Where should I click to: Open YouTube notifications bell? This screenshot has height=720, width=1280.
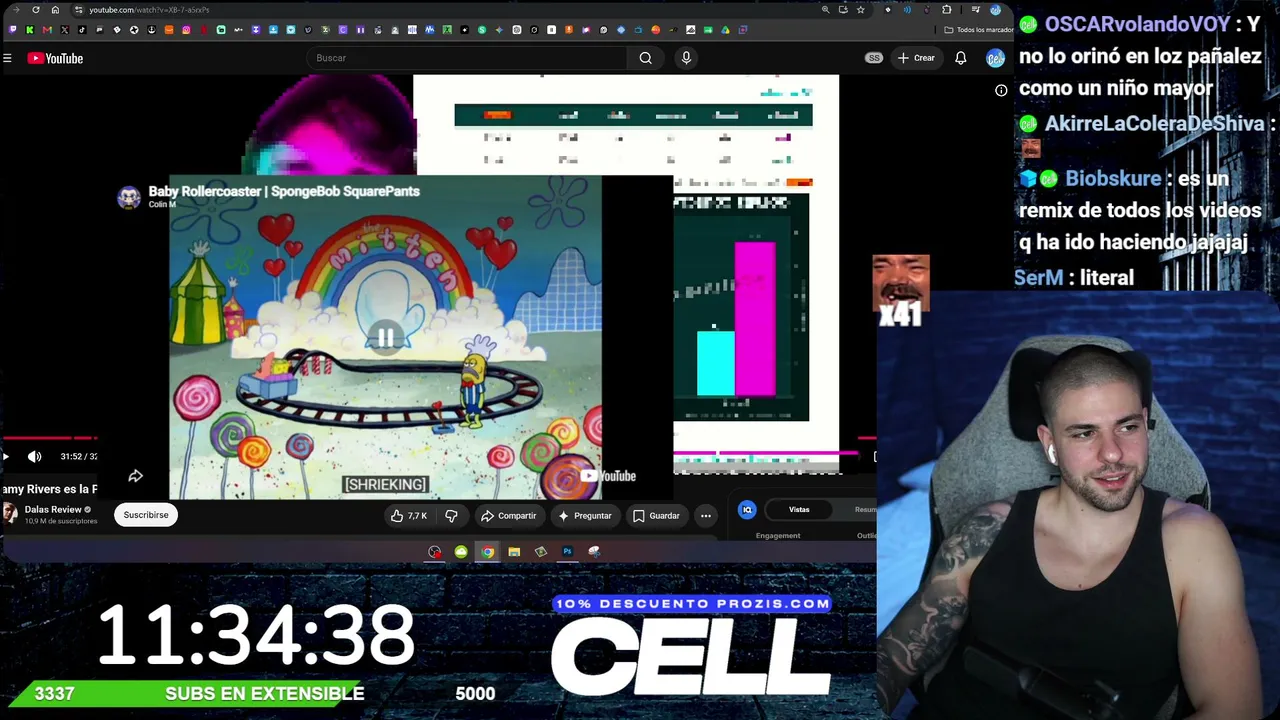(961, 58)
